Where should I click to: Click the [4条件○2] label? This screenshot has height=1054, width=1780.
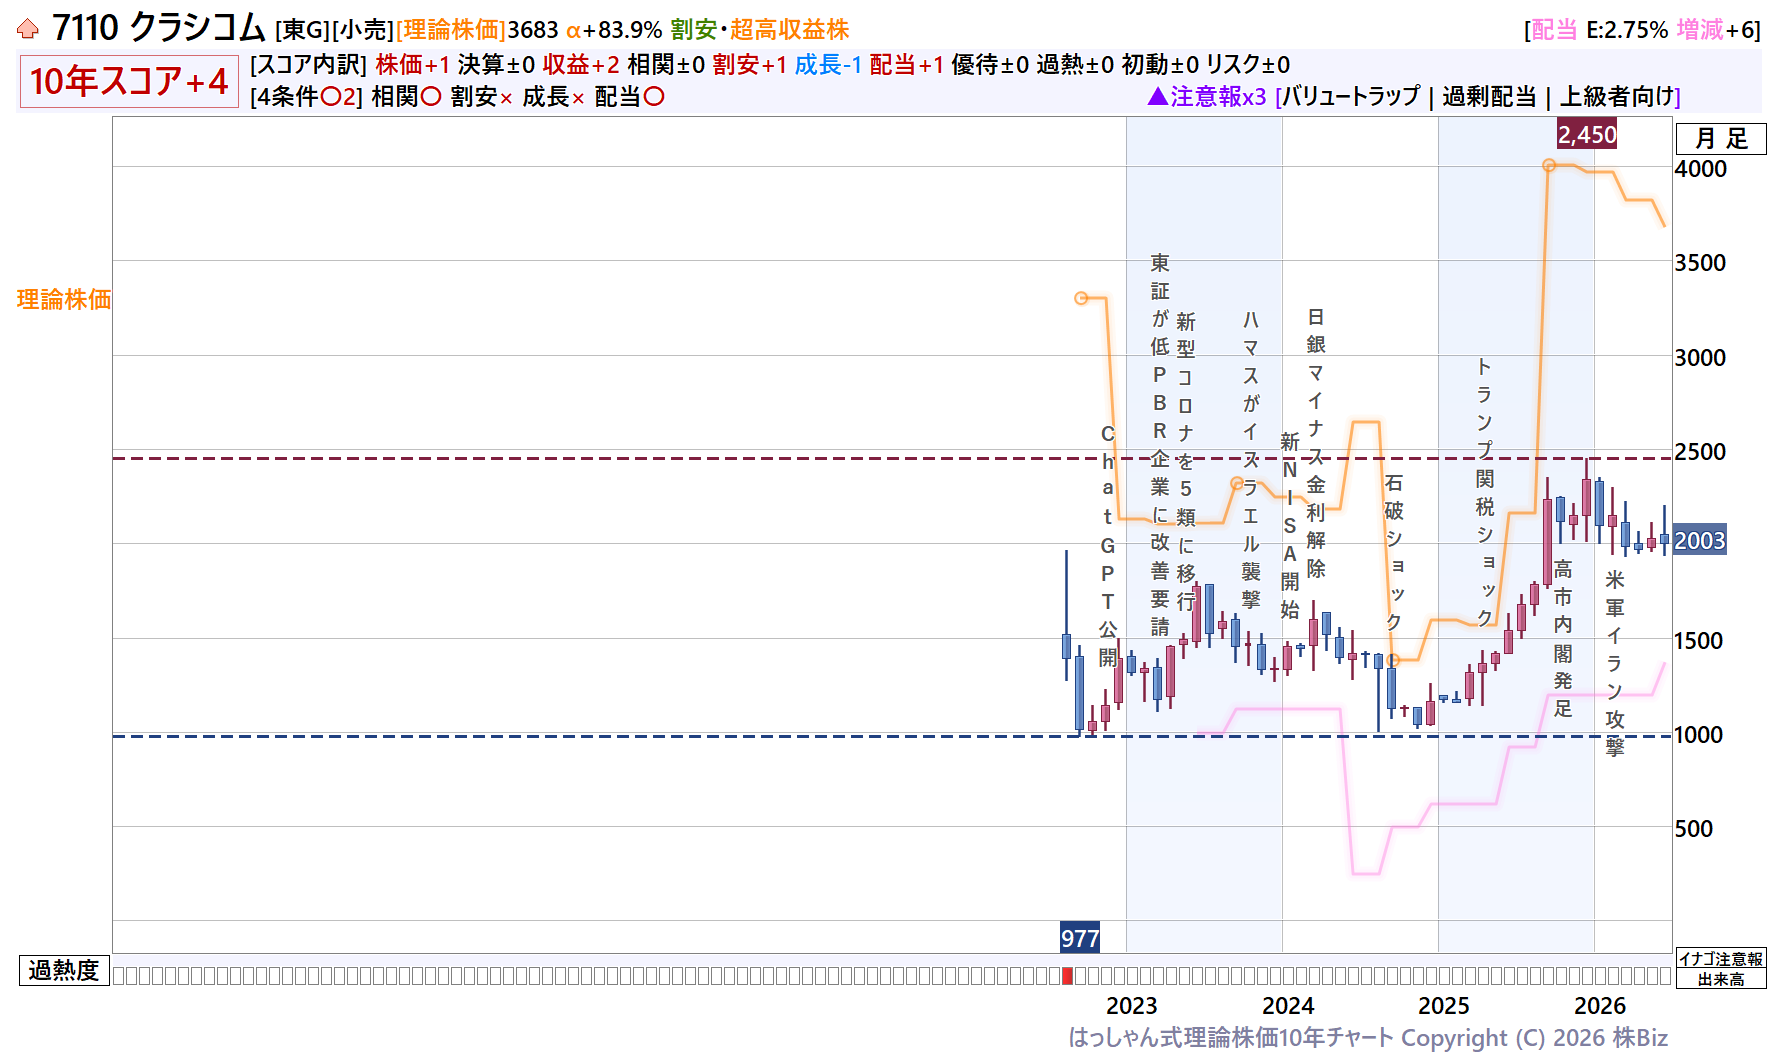click(x=307, y=97)
